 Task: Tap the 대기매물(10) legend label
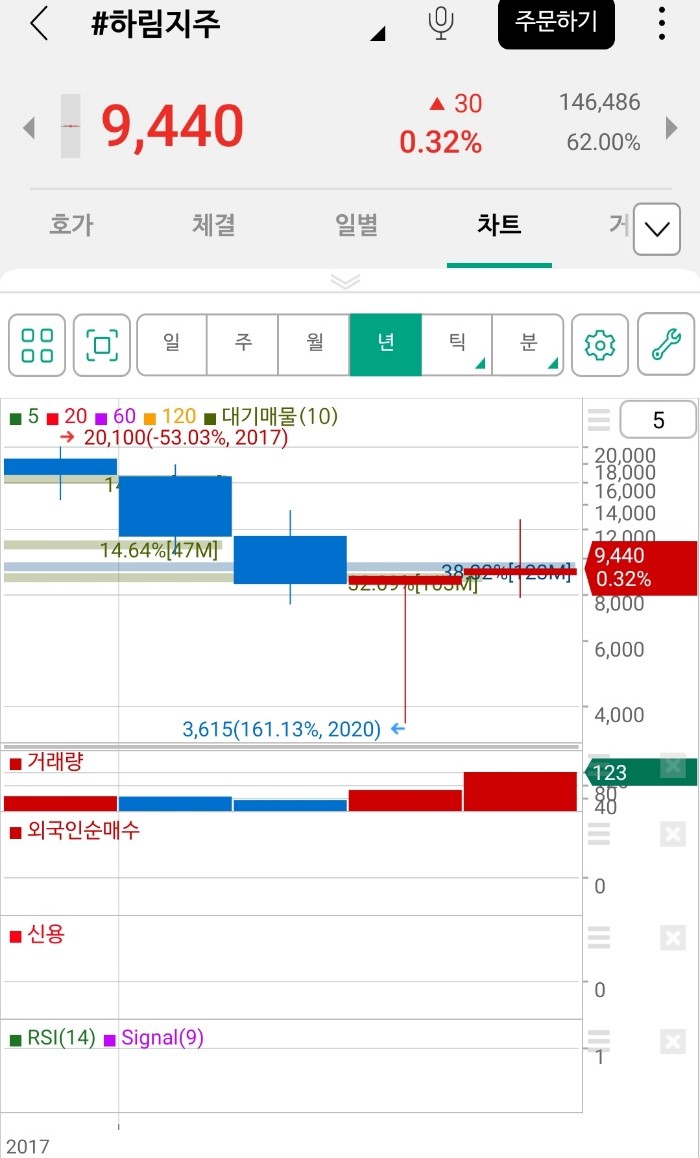coord(279,417)
